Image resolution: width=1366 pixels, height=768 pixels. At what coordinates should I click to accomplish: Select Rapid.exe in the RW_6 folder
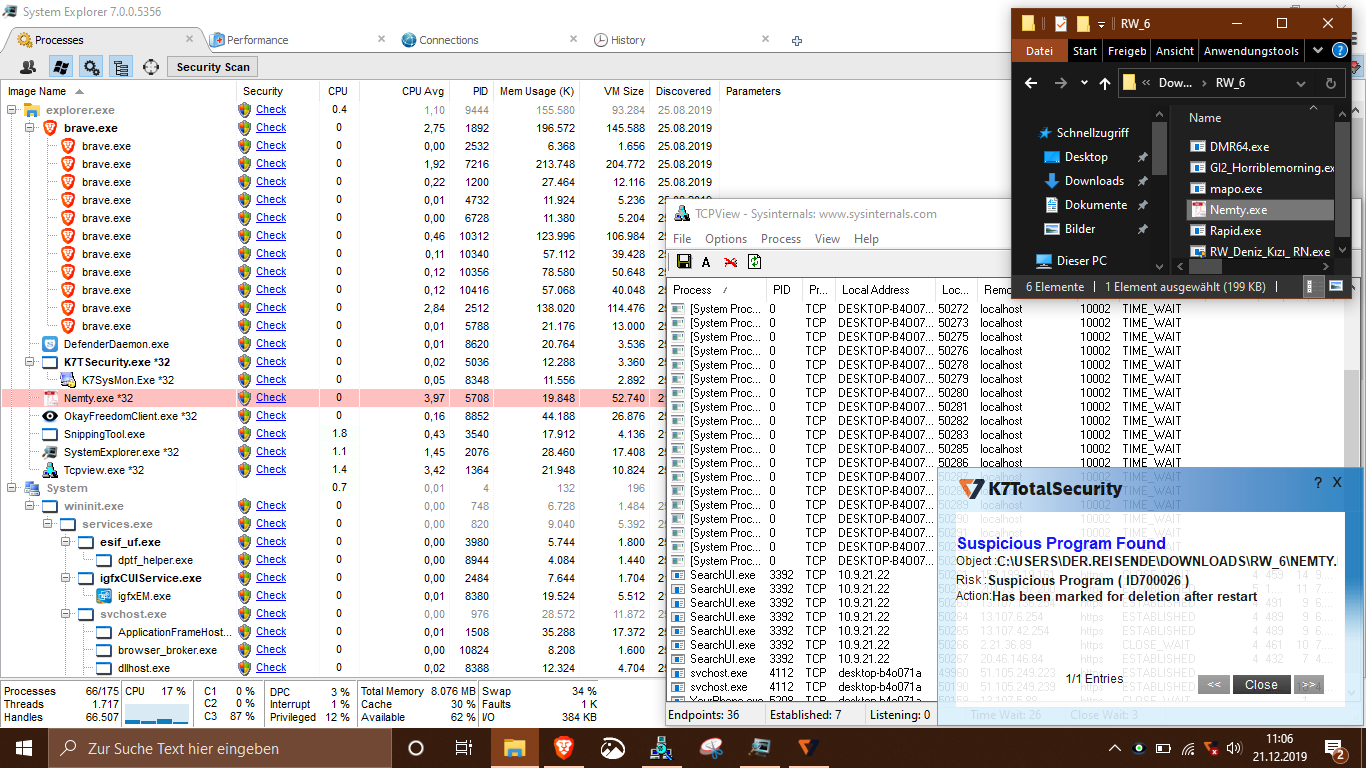[x=1235, y=231]
